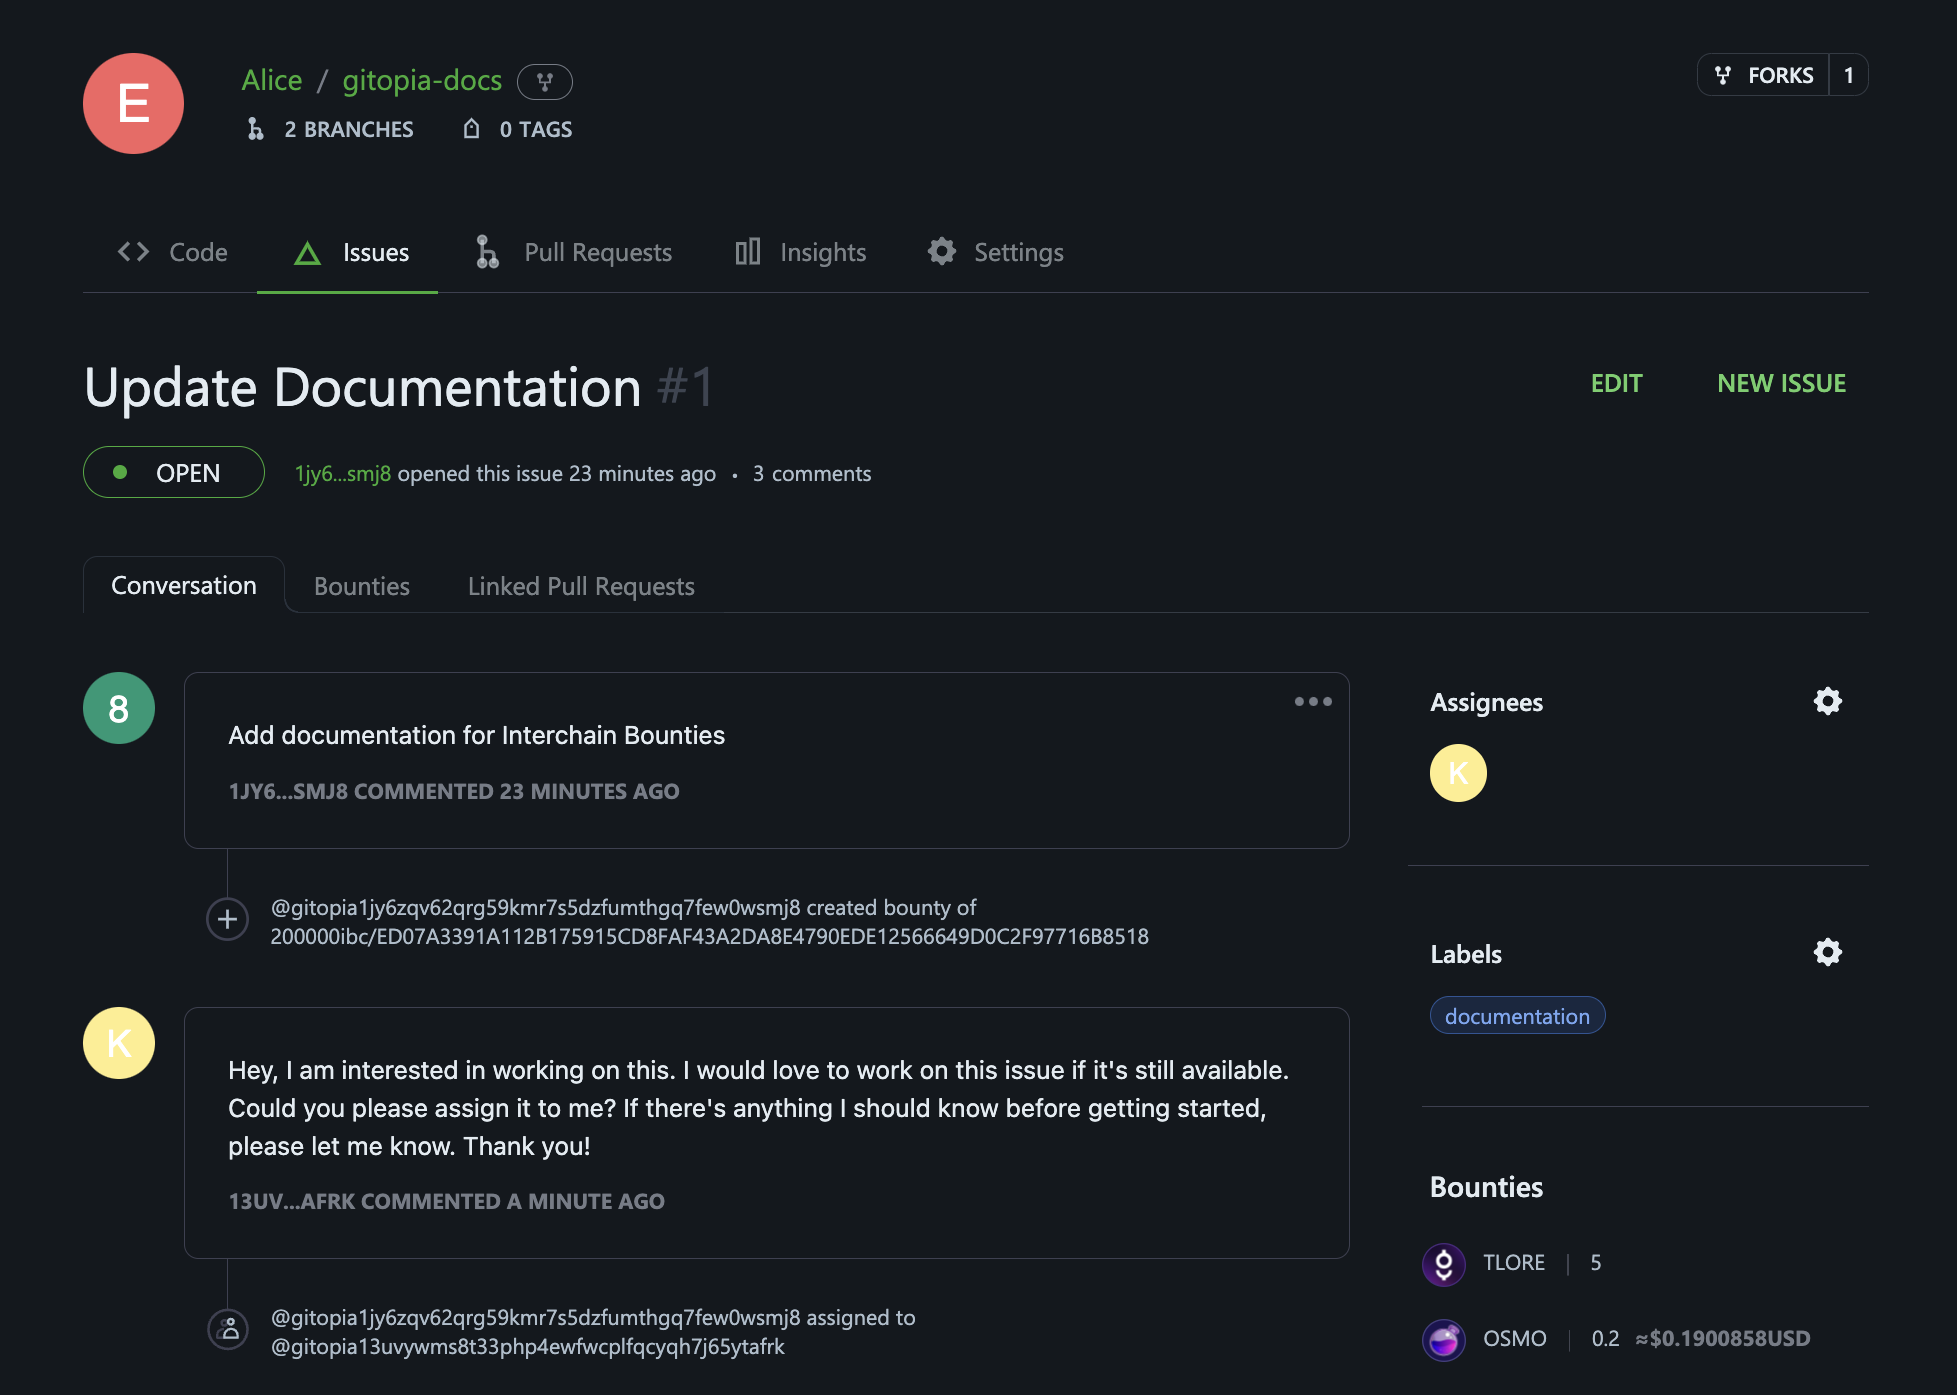Click the branches icon beside 2 BRANCHES

(x=255, y=129)
